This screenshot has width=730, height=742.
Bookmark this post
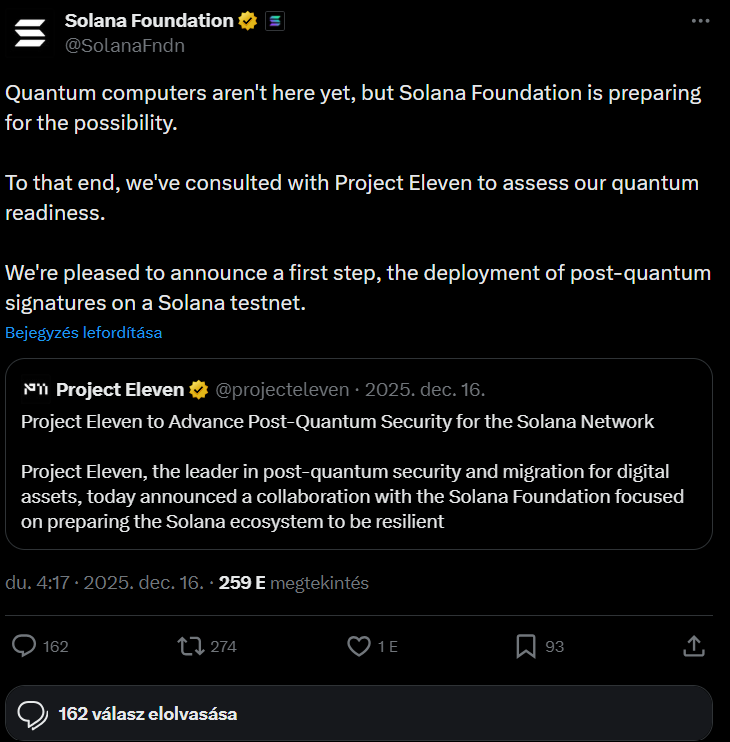point(526,646)
